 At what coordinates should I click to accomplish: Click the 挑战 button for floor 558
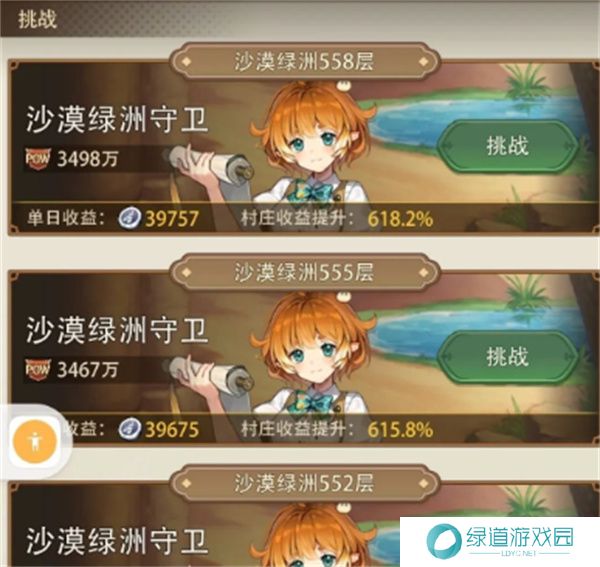coord(507,146)
